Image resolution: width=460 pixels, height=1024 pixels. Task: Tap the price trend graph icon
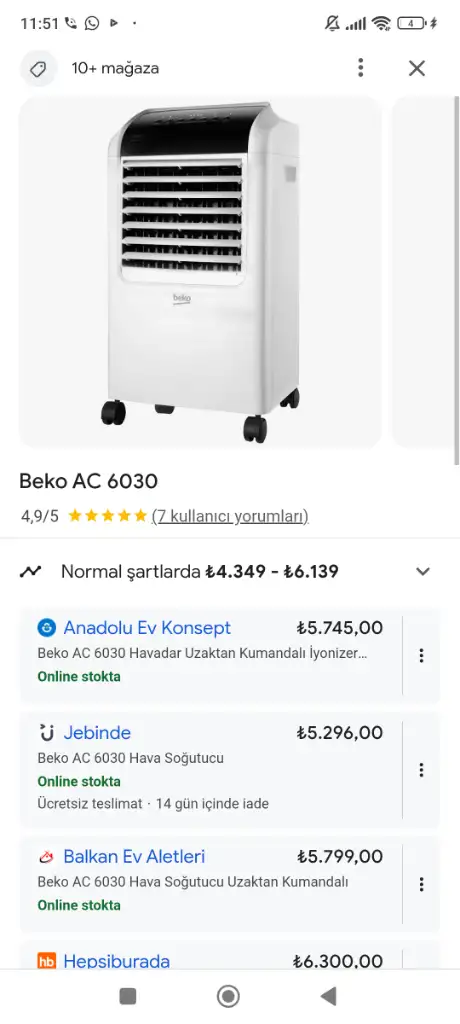(31, 572)
